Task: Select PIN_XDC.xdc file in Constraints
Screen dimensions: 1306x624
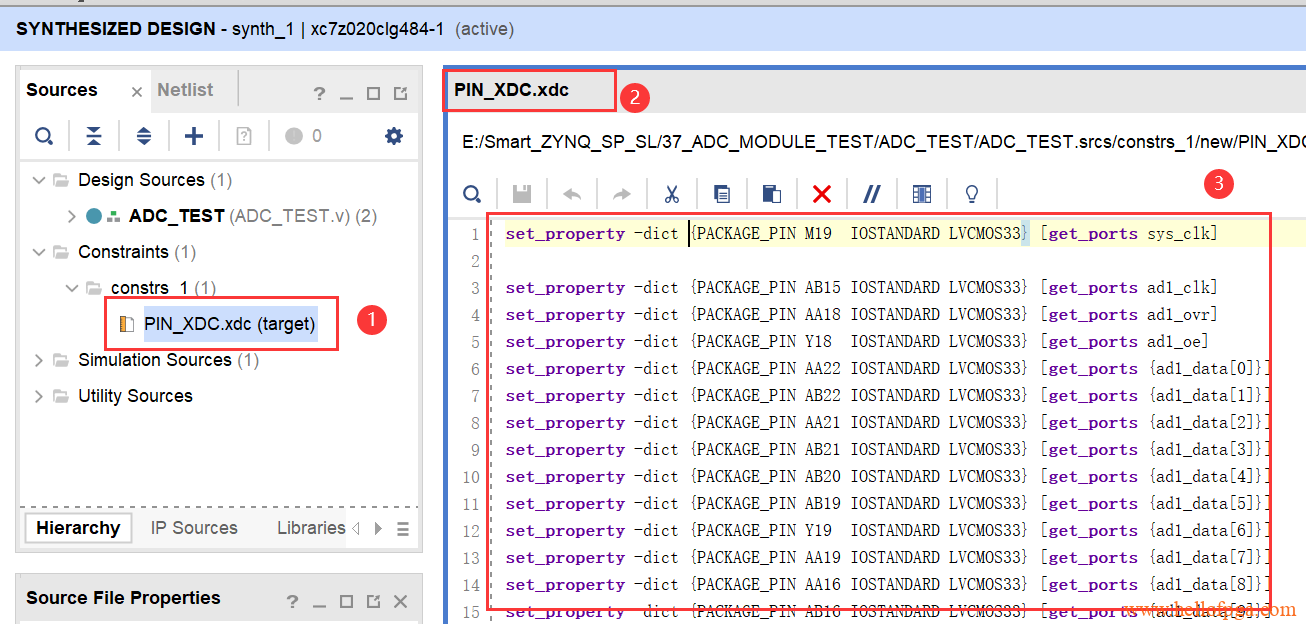Action: 229,324
